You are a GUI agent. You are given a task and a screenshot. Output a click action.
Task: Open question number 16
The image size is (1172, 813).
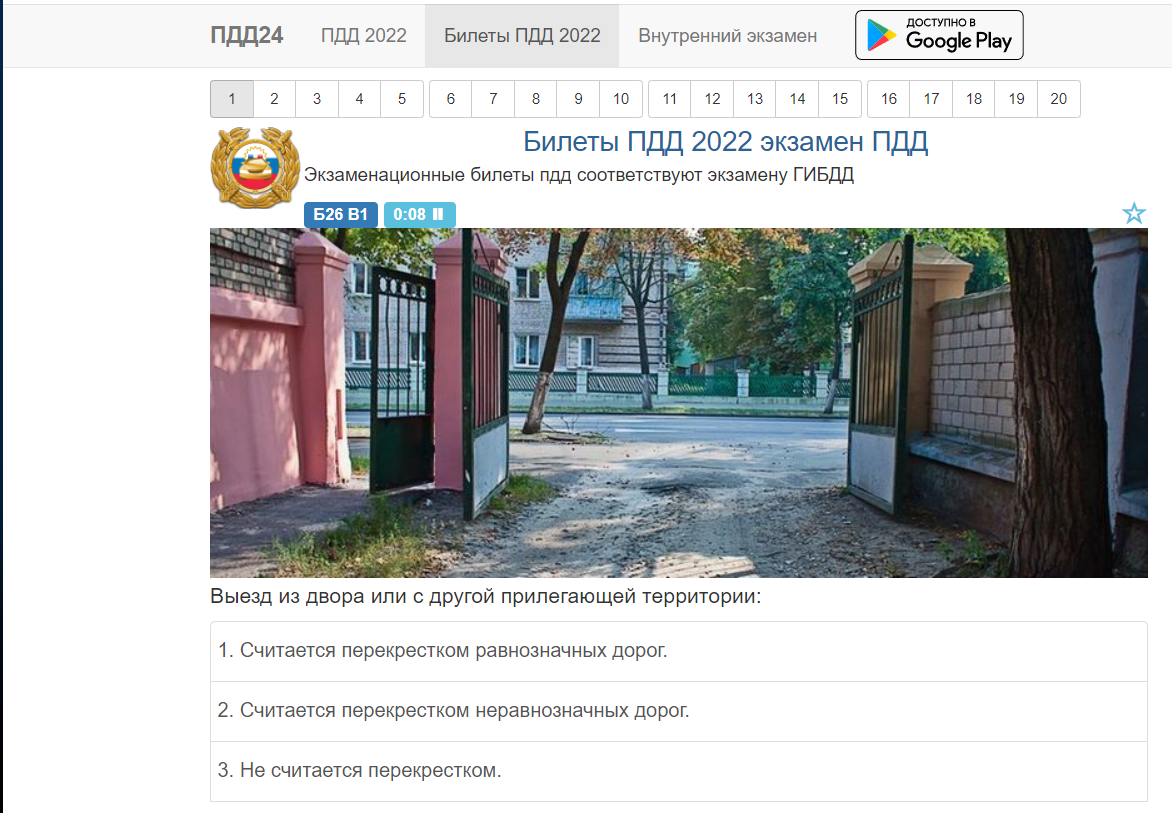tap(889, 99)
